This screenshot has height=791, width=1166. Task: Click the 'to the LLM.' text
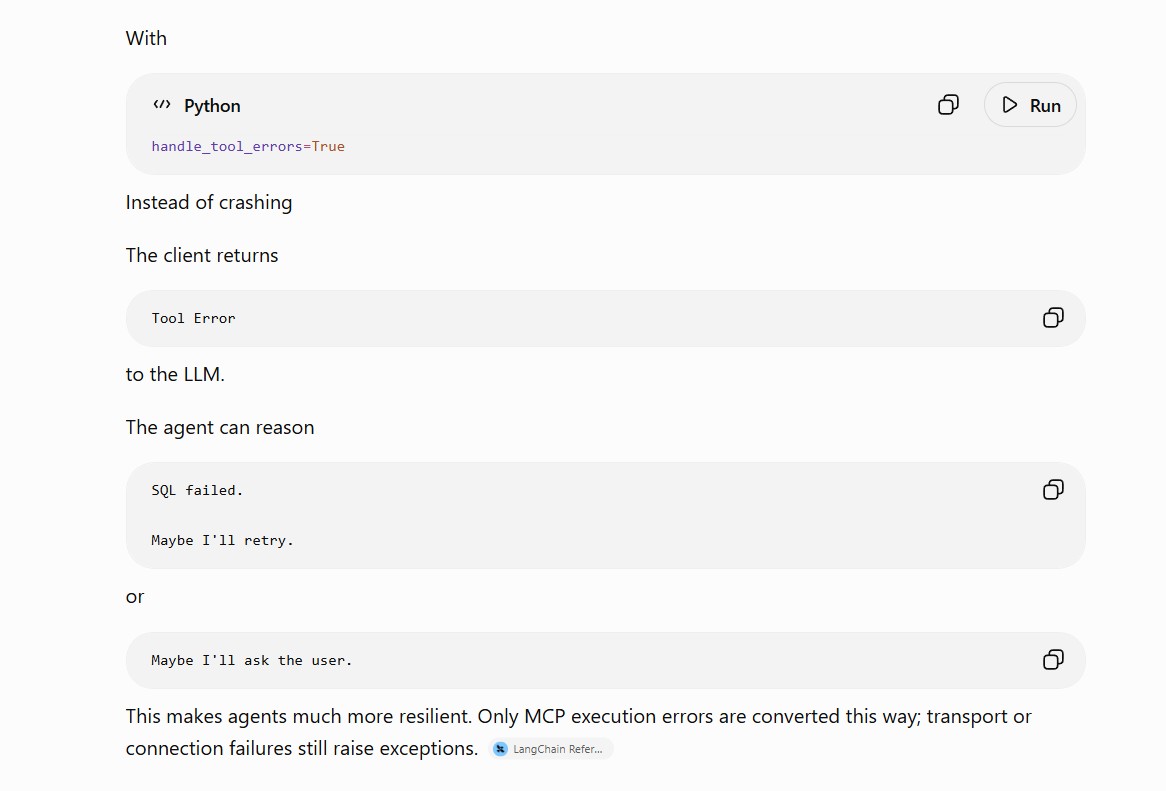tap(175, 374)
